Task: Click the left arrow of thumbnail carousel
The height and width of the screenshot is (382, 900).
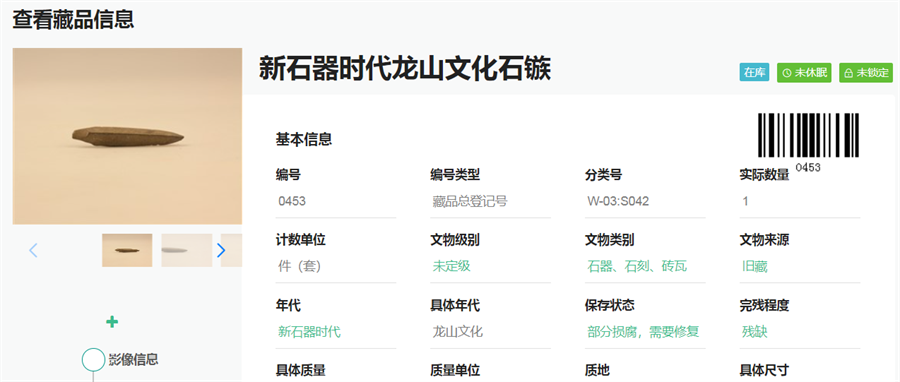Action: (x=33, y=250)
